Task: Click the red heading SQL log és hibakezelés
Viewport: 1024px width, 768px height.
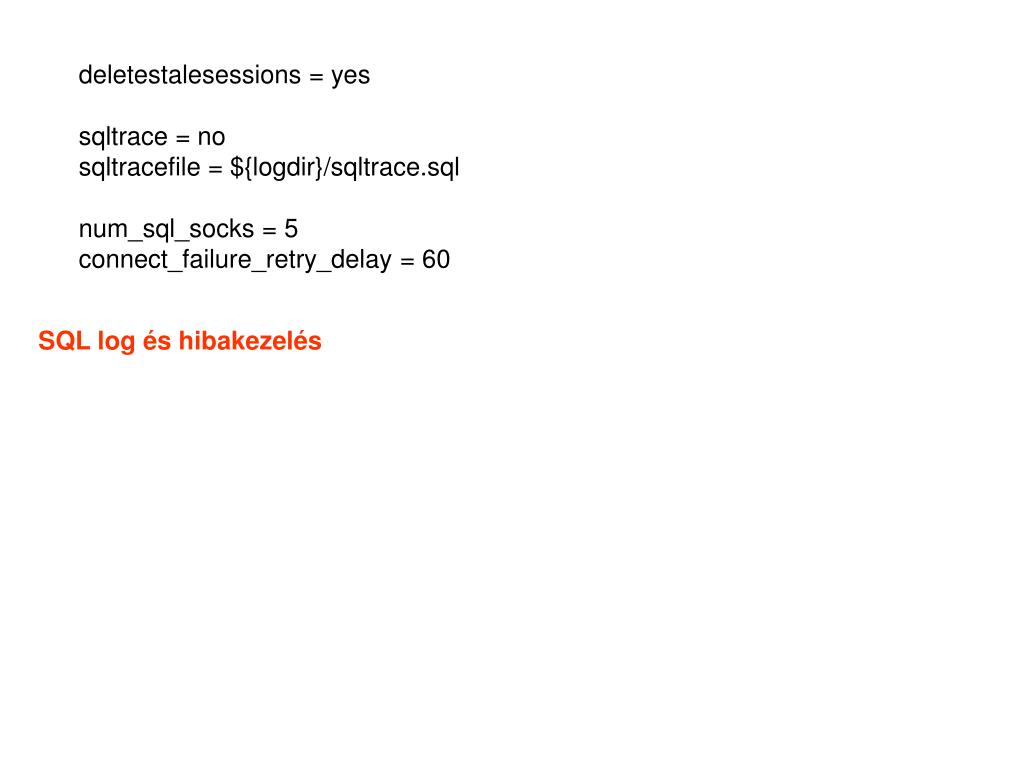Action: click(x=180, y=342)
